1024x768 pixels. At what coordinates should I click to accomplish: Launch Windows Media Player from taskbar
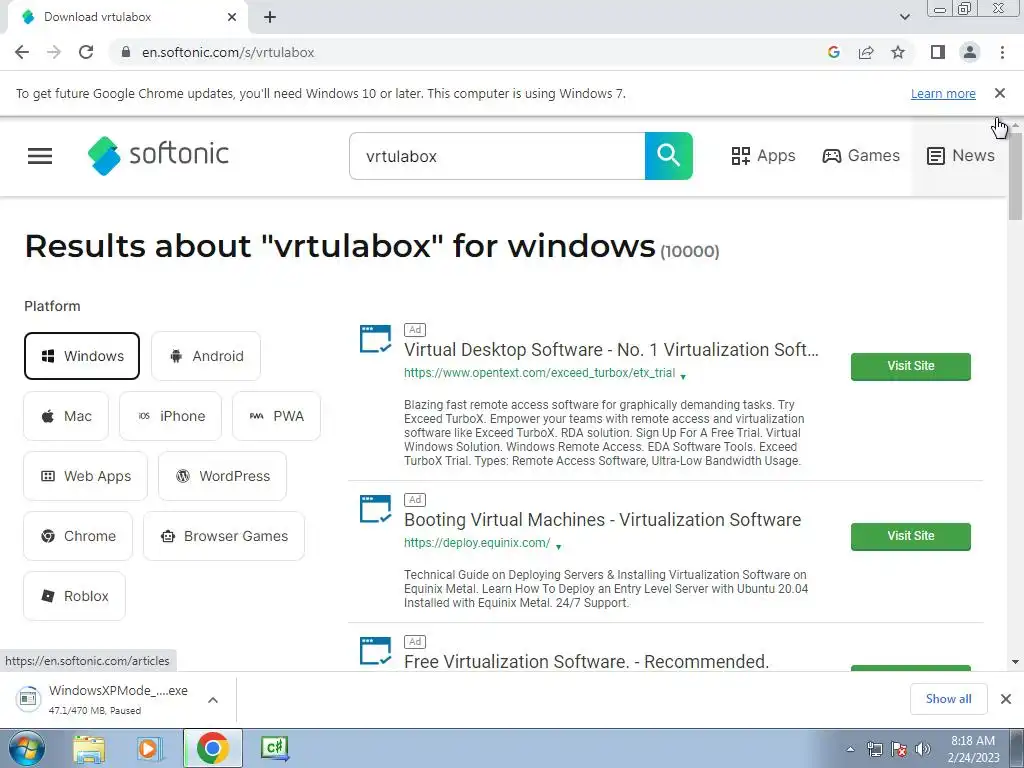point(149,748)
